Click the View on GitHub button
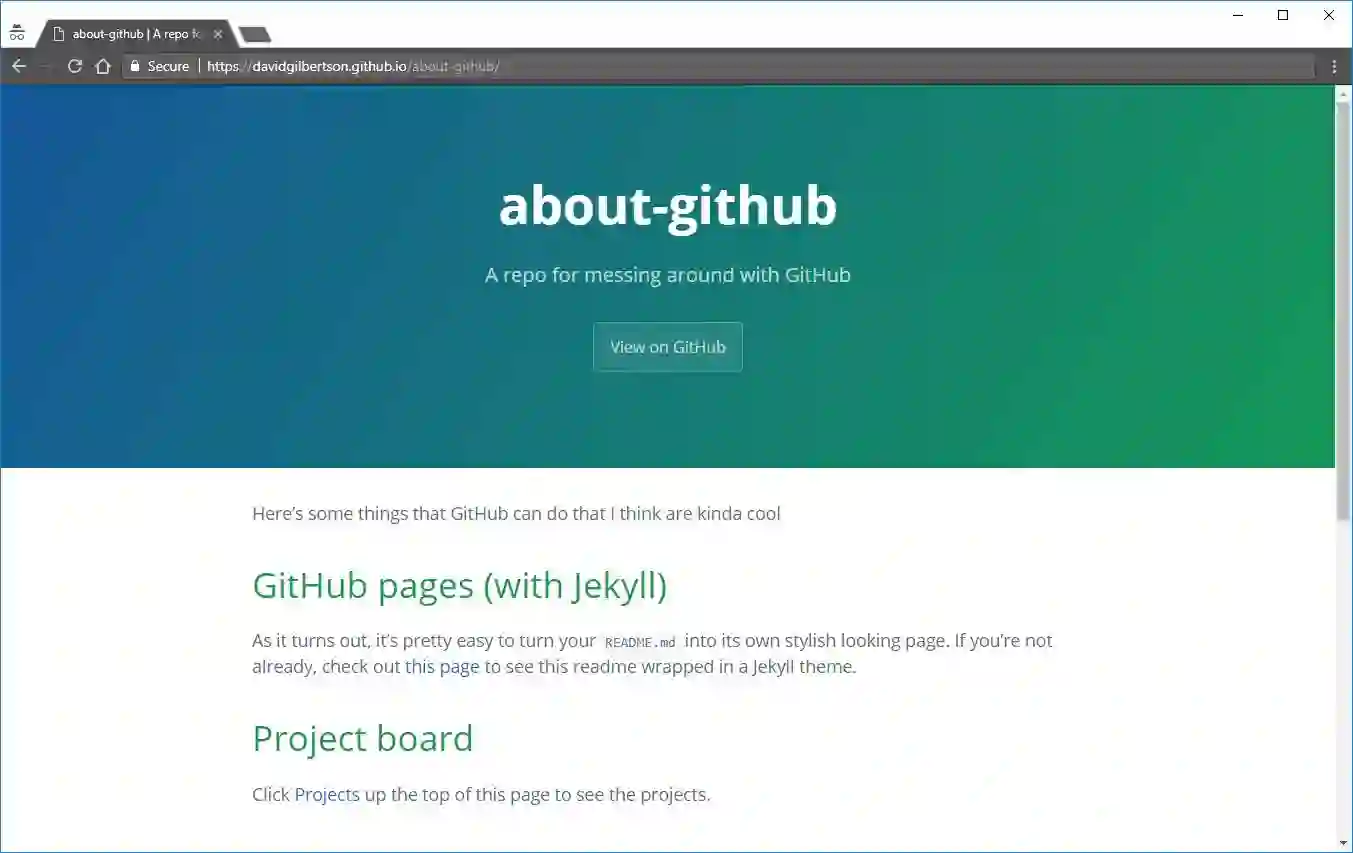The height and width of the screenshot is (853, 1353). pyautogui.click(x=668, y=347)
